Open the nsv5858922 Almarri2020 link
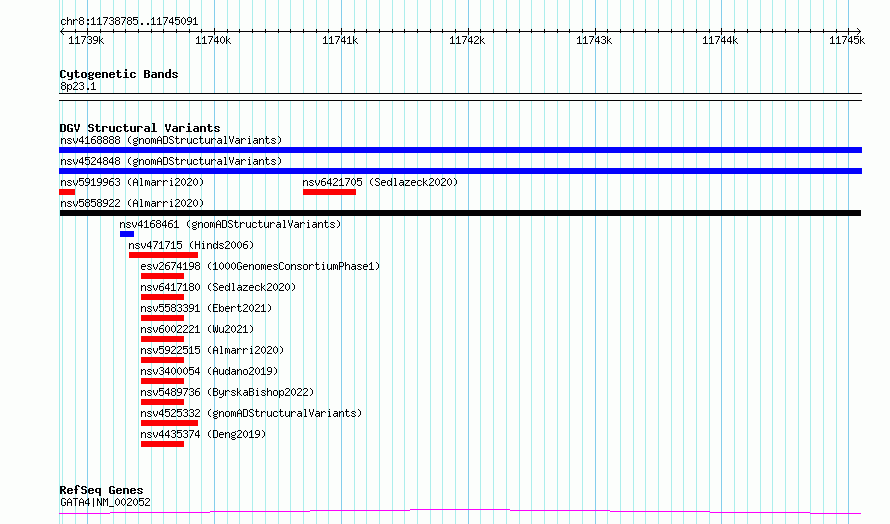Screen dimensions: 890x524 tap(132, 203)
